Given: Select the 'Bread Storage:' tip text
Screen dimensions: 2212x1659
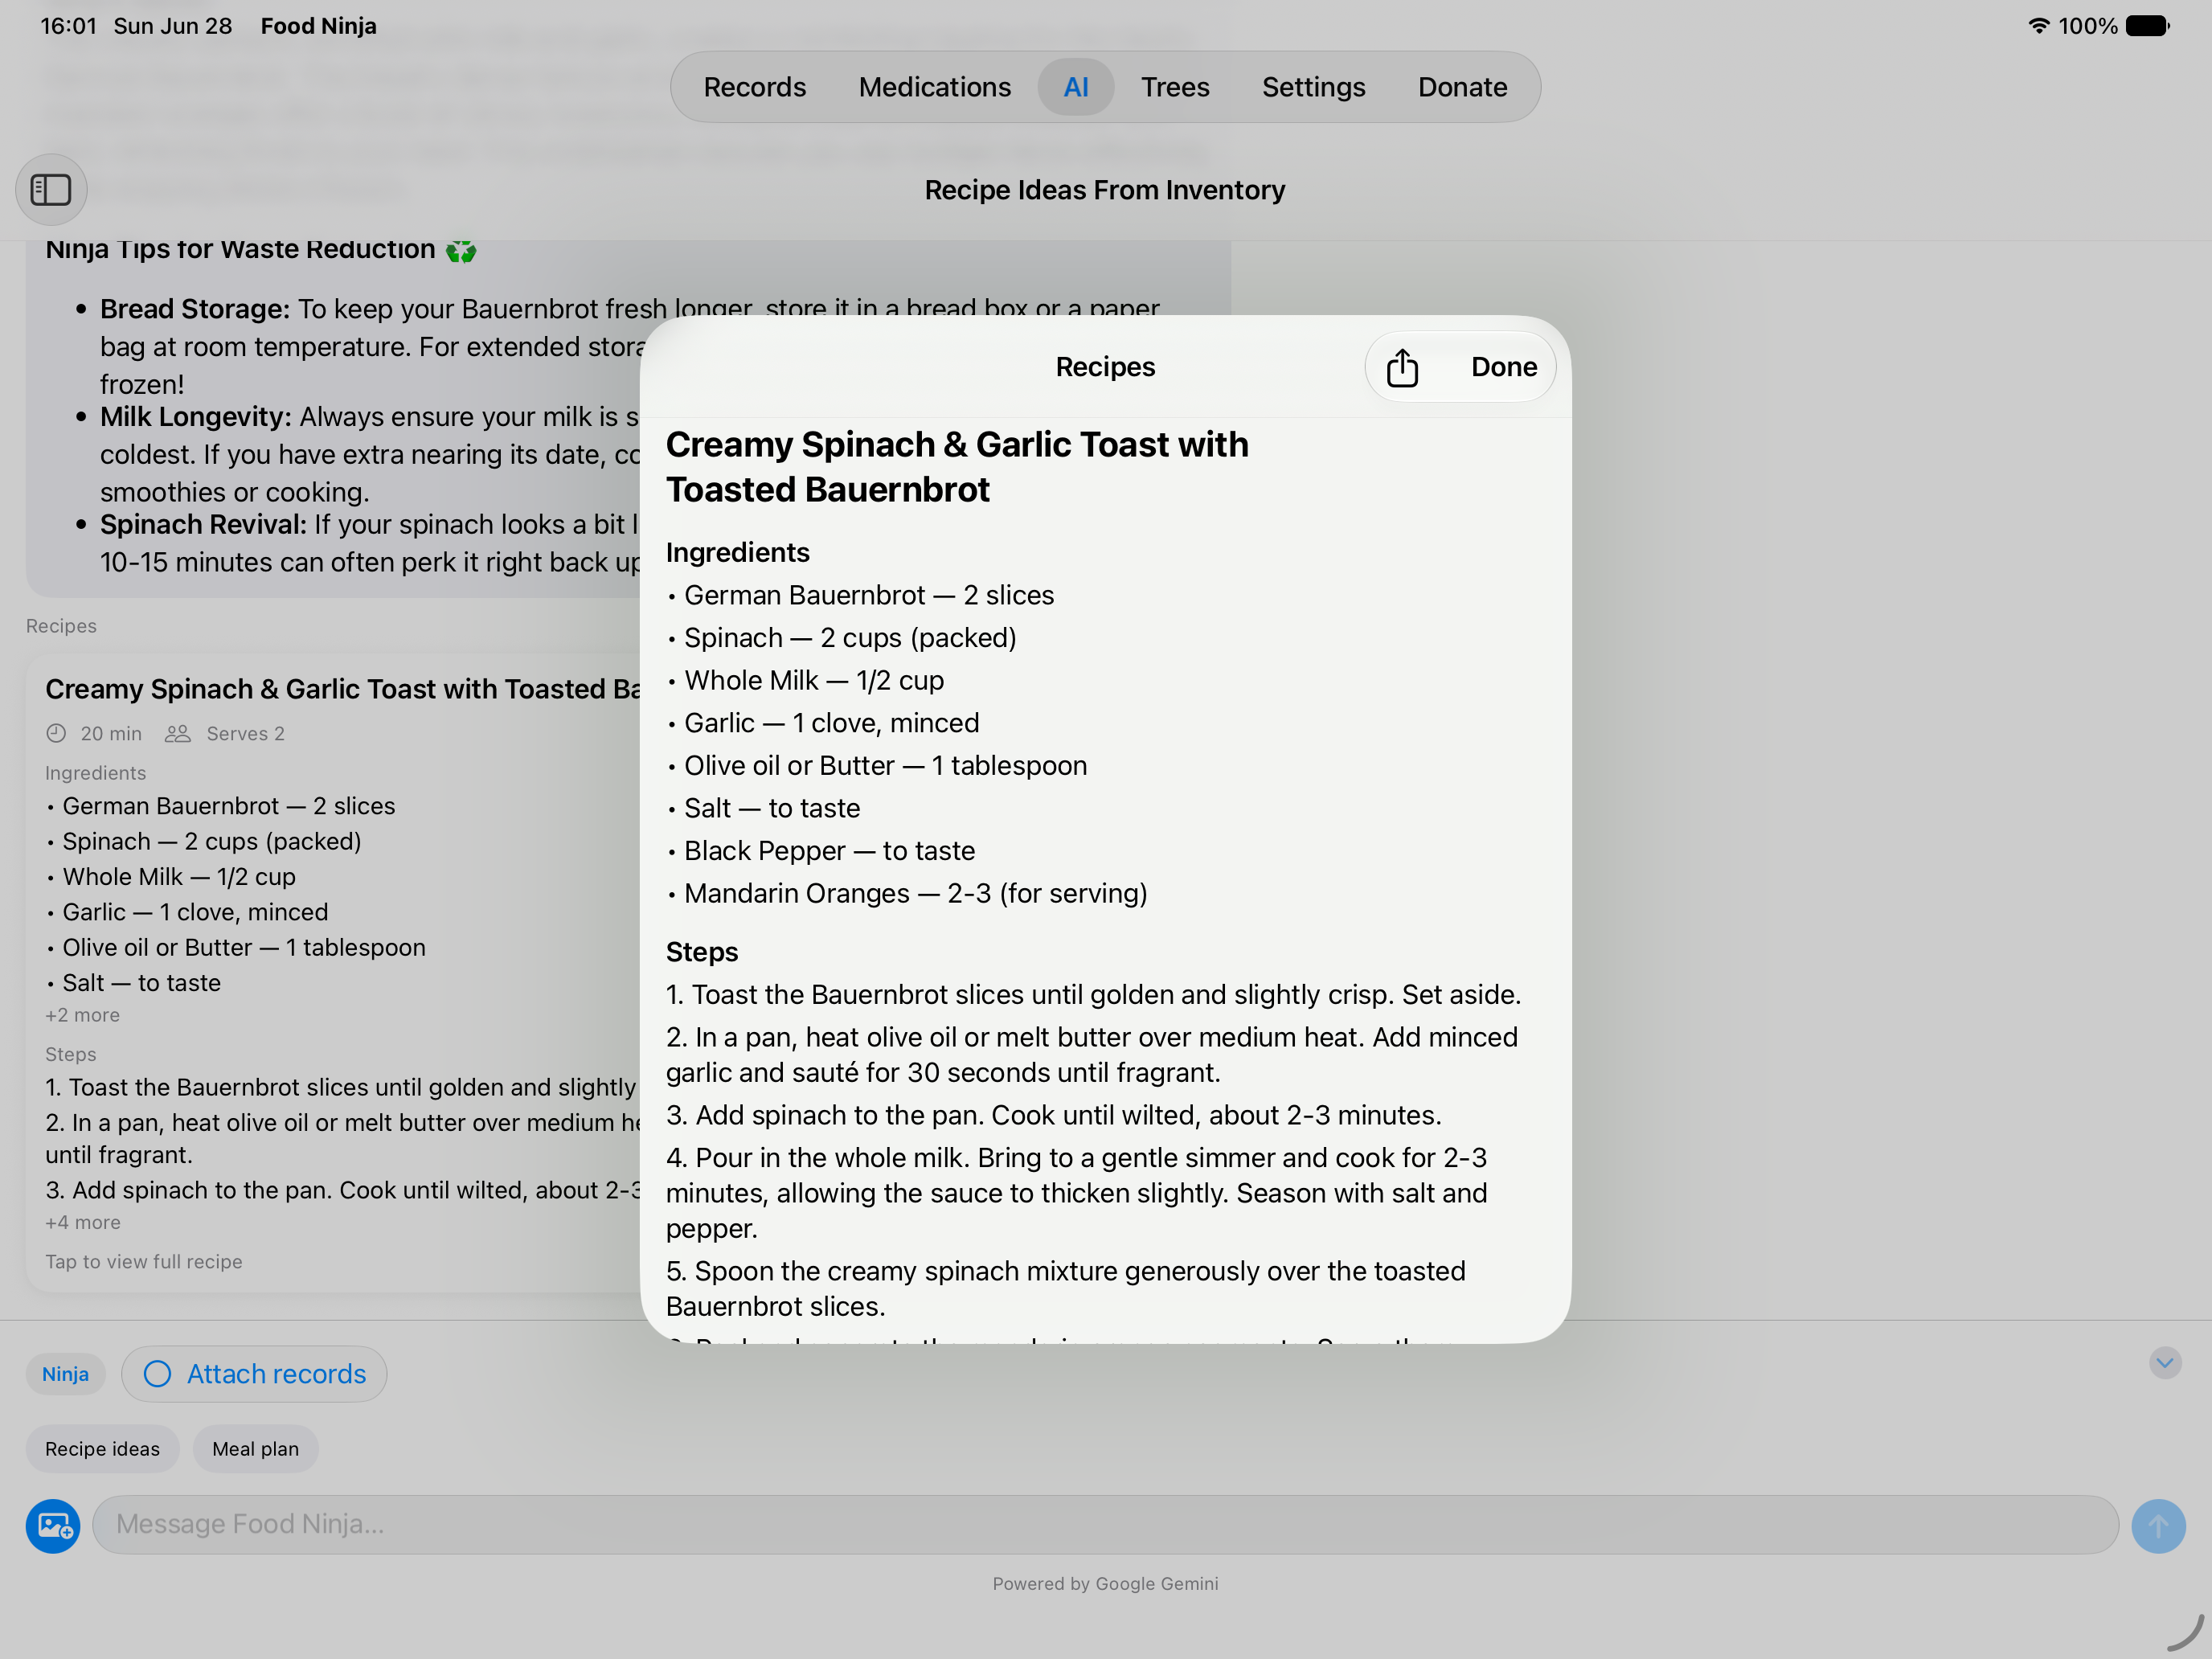Looking at the screenshot, I should [195, 309].
